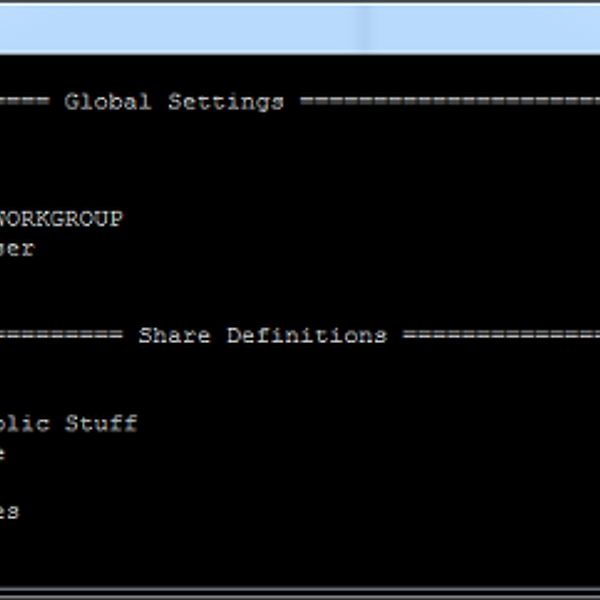Viewport: 600px width, 600px height.
Task: Place cursor on the word 'Settings'
Action: [226, 102]
